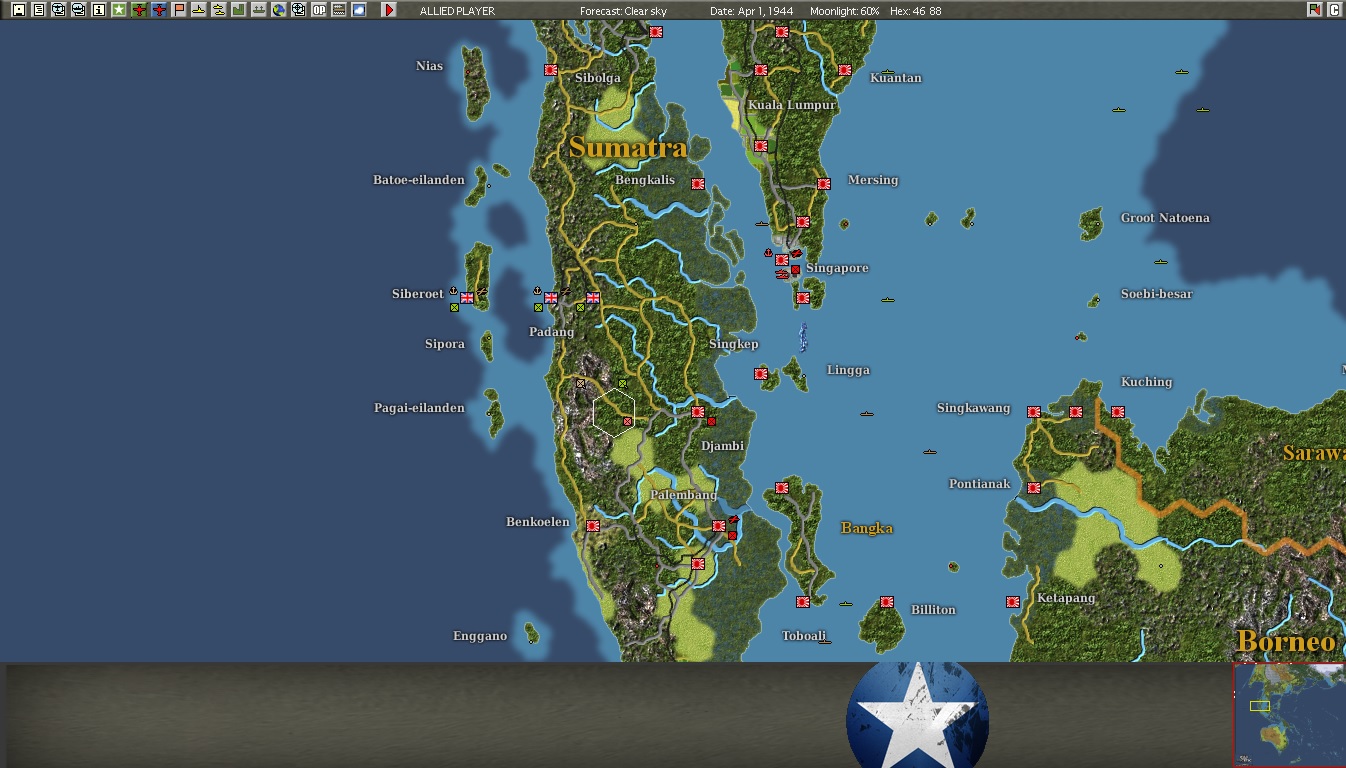The width and height of the screenshot is (1346, 768).
Task: Click the "ALLIED PLAYER" status text
Action: (457, 11)
